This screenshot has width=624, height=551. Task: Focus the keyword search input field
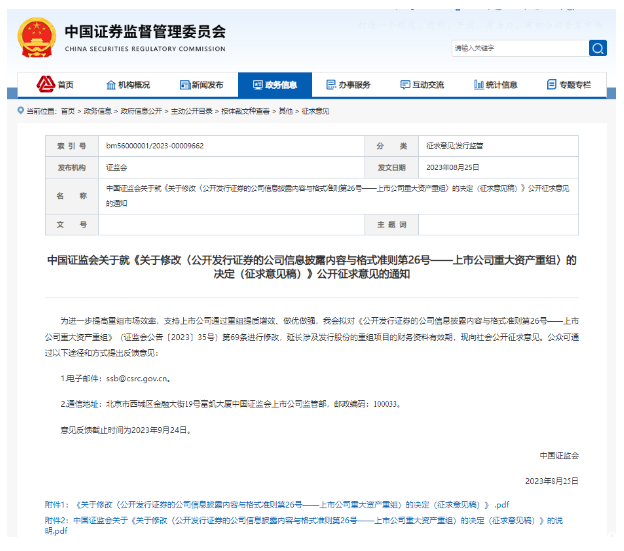[x=518, y=47]
